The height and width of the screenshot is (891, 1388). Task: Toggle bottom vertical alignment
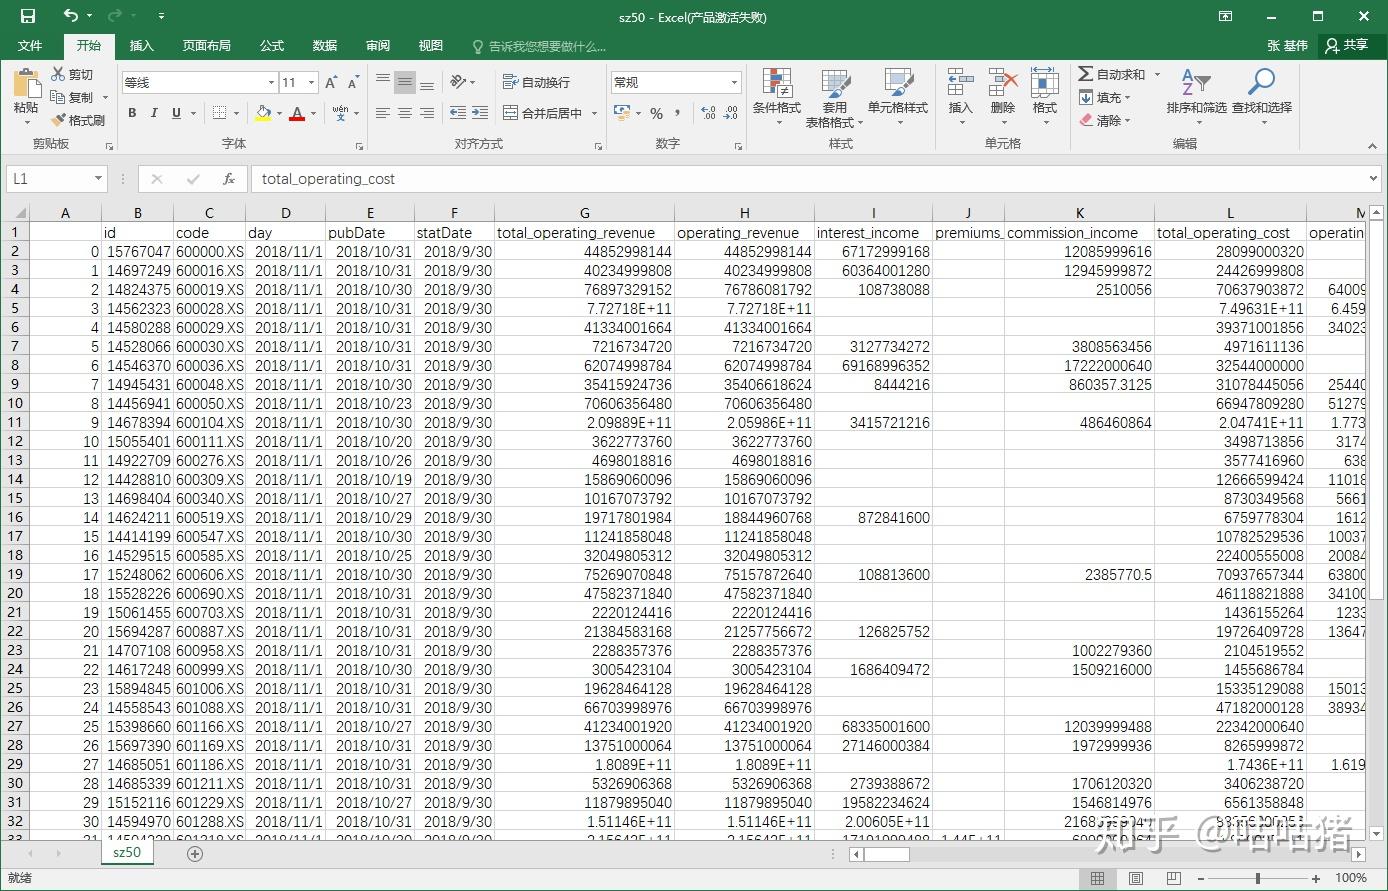427,82
